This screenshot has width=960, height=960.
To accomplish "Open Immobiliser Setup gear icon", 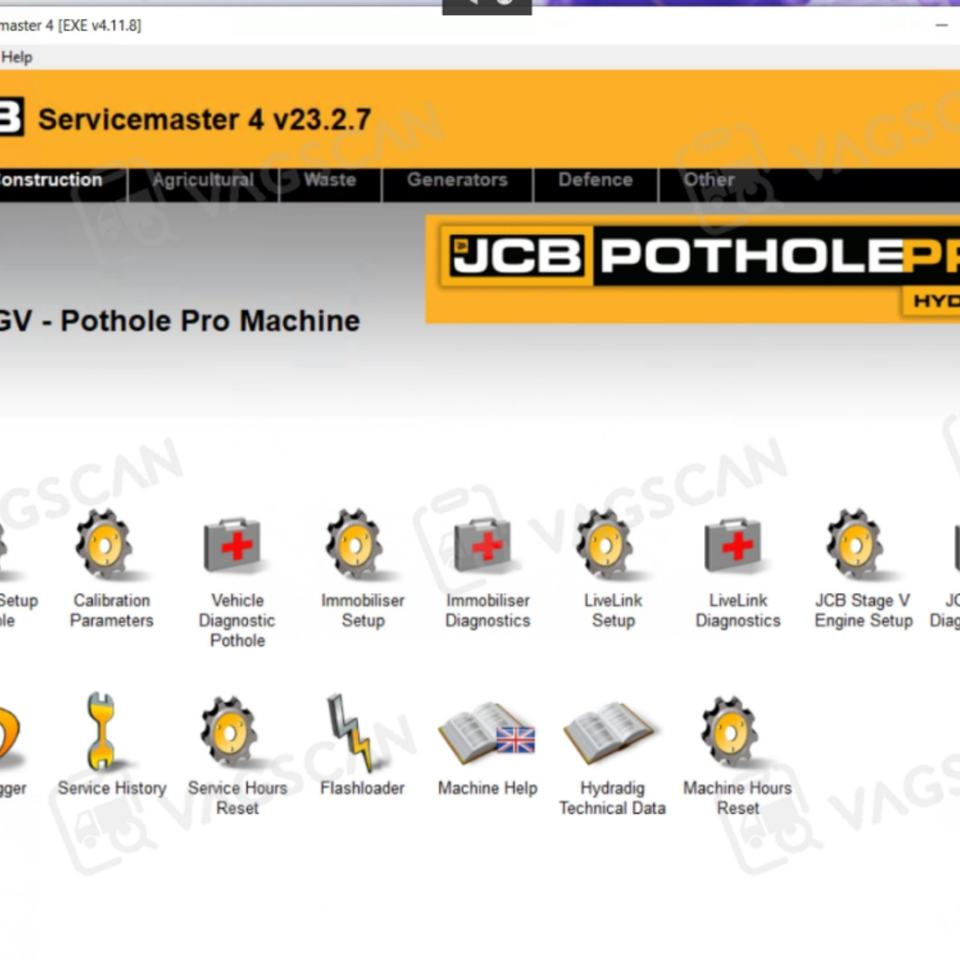I will tap(354, 544).
